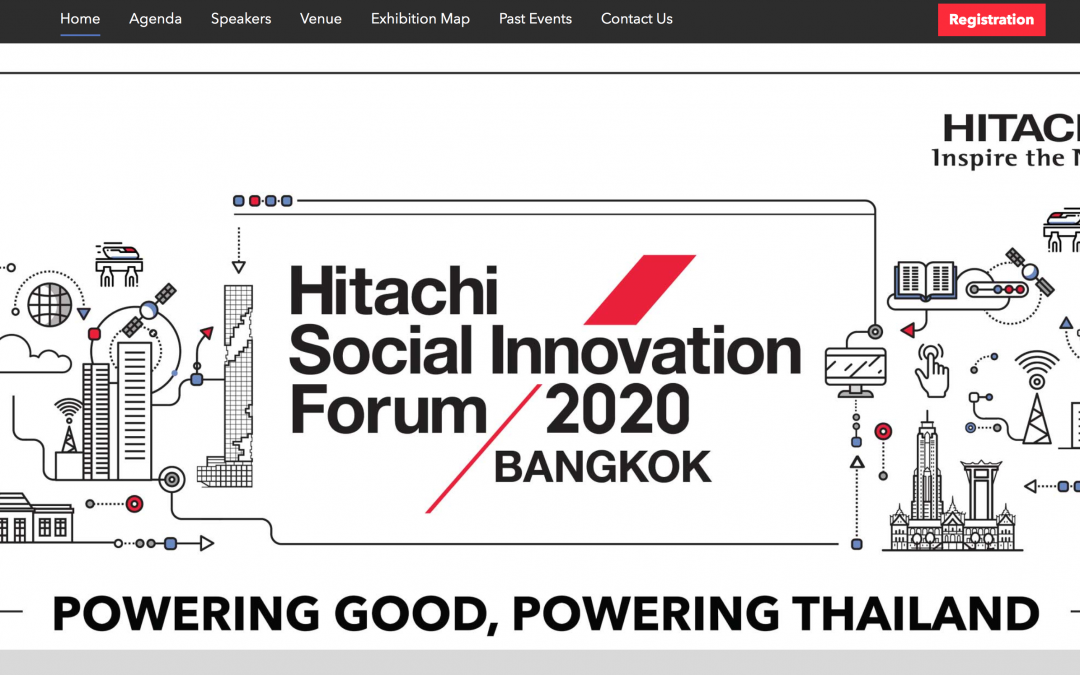This screenshot has height=675, width=1080.
Task: Open the Exhibition Map page
Action: [x=420, y=19]
